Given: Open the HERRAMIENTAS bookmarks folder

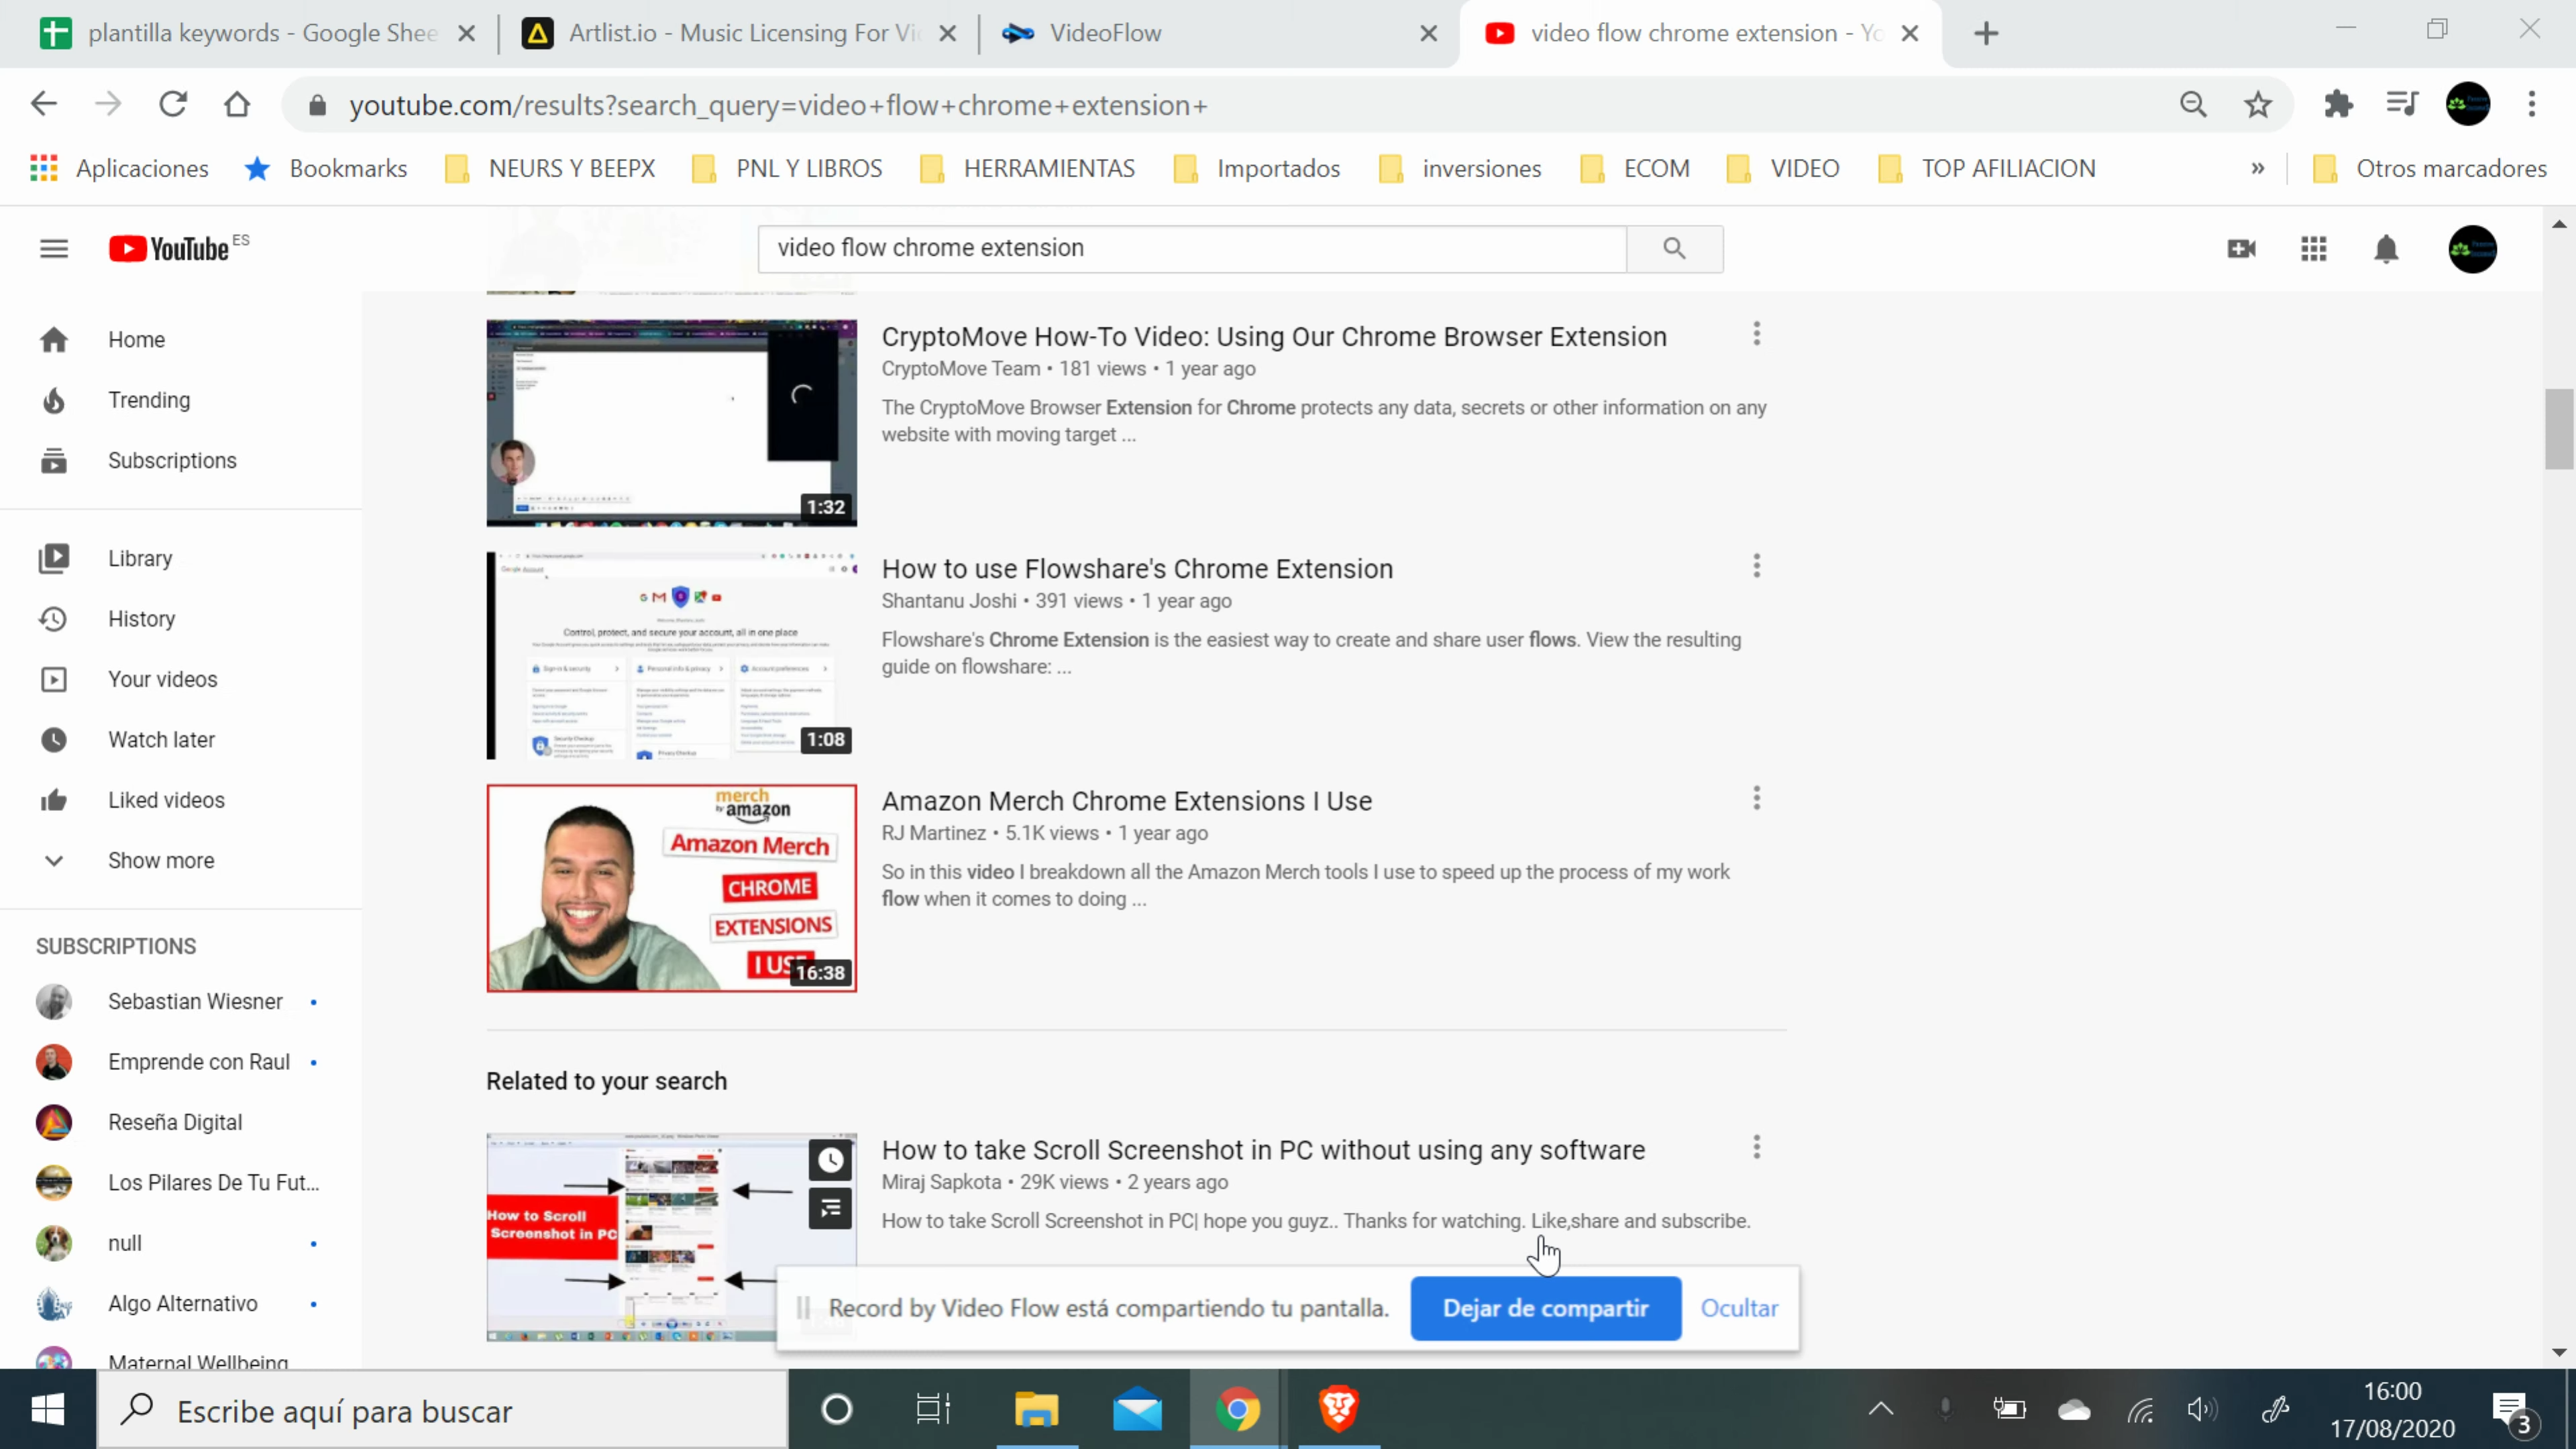Looking at the screenshot, I should tap(1028, 168).
